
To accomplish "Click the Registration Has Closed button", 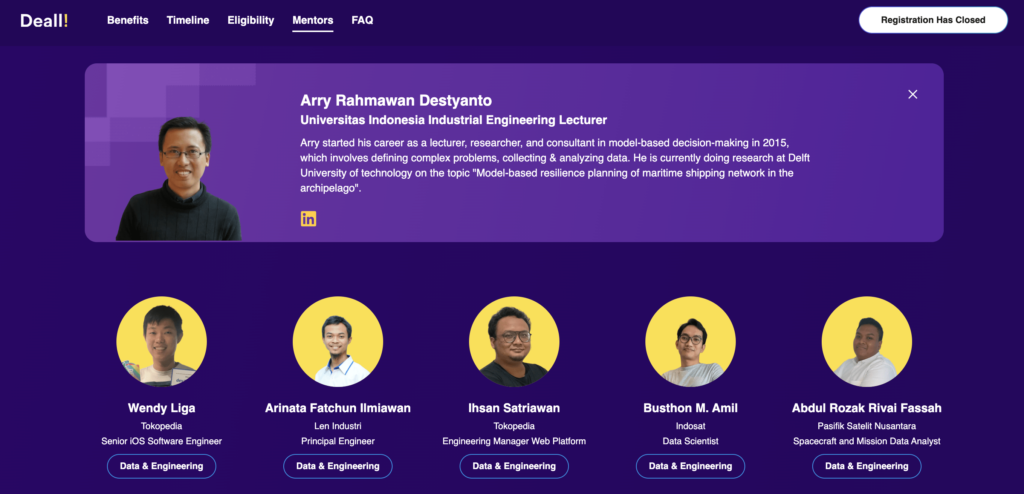I will pos(933,20).
